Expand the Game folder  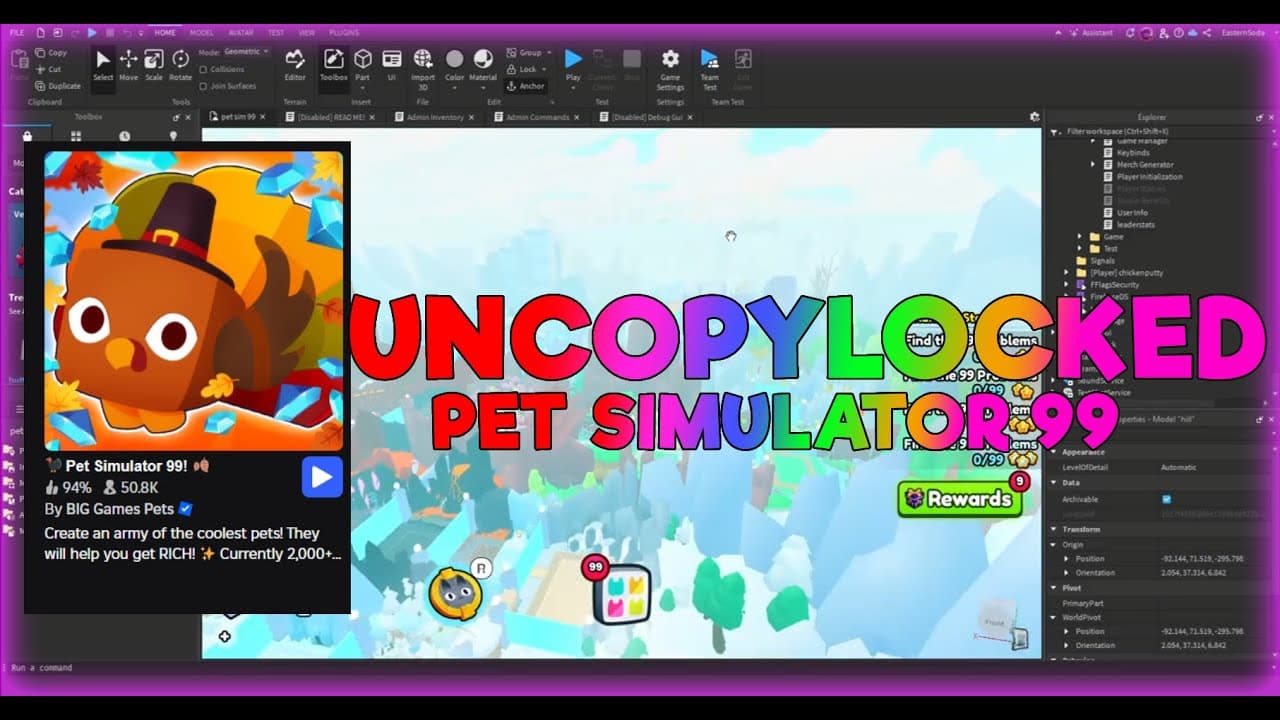click(x=1080, y=237)
